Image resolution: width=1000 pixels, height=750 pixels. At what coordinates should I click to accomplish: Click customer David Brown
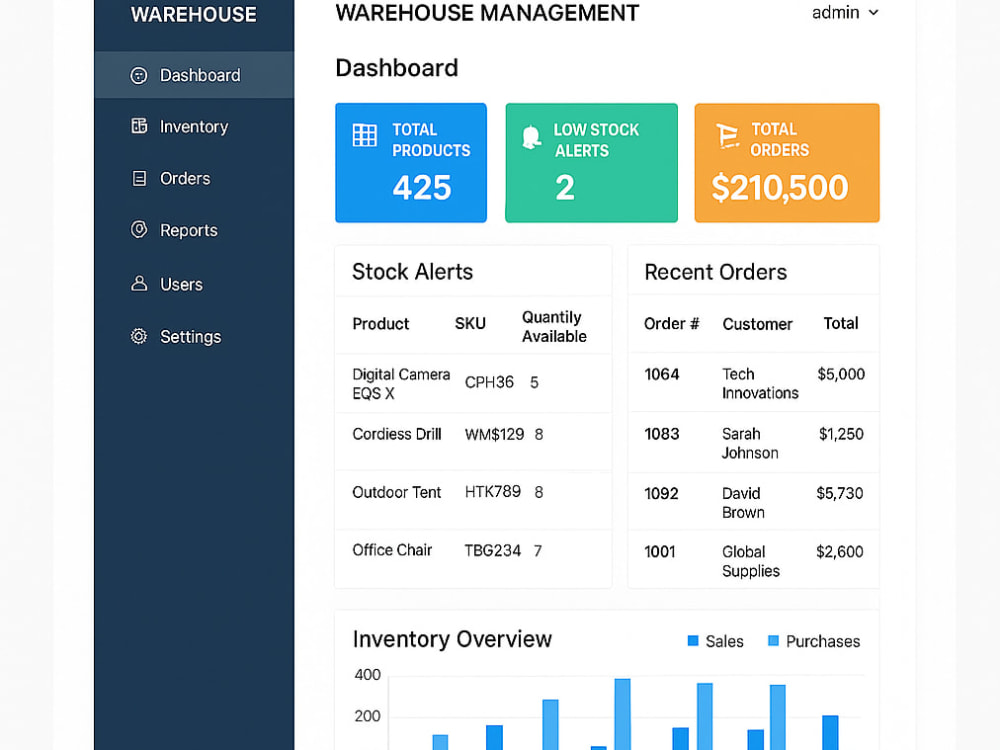click(743, 503)
